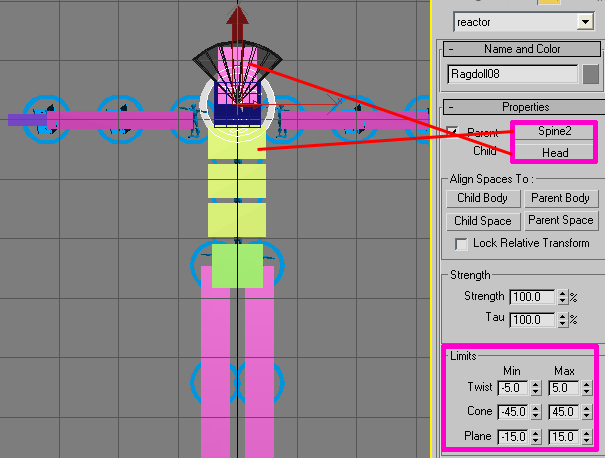
Task: Toggle the Parent checkbox
Action: 453,132
